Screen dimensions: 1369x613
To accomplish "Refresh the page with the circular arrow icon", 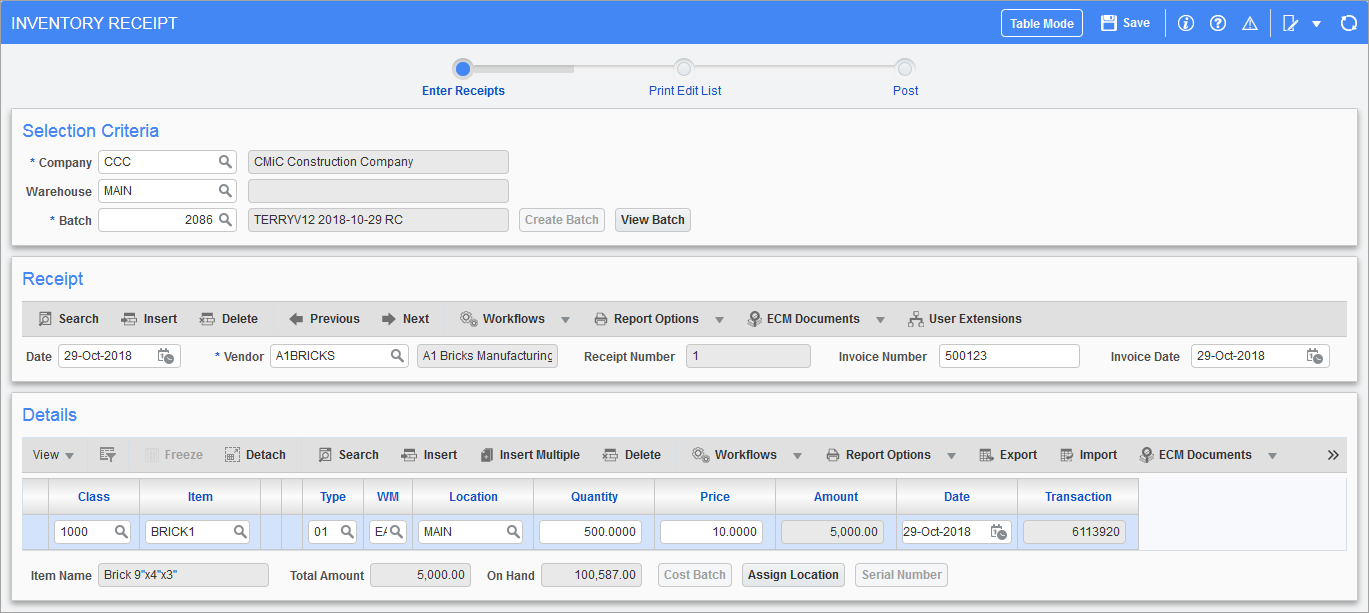I will (x=1348, y=22).
